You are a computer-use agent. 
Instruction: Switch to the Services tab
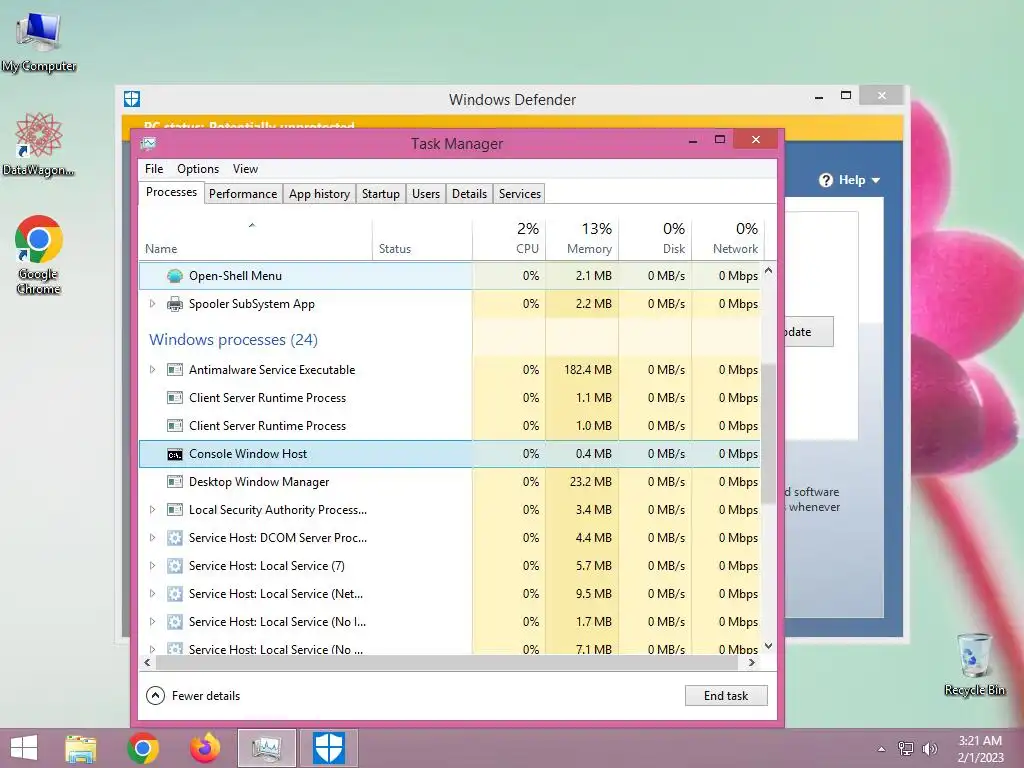(x=520, y=194)
